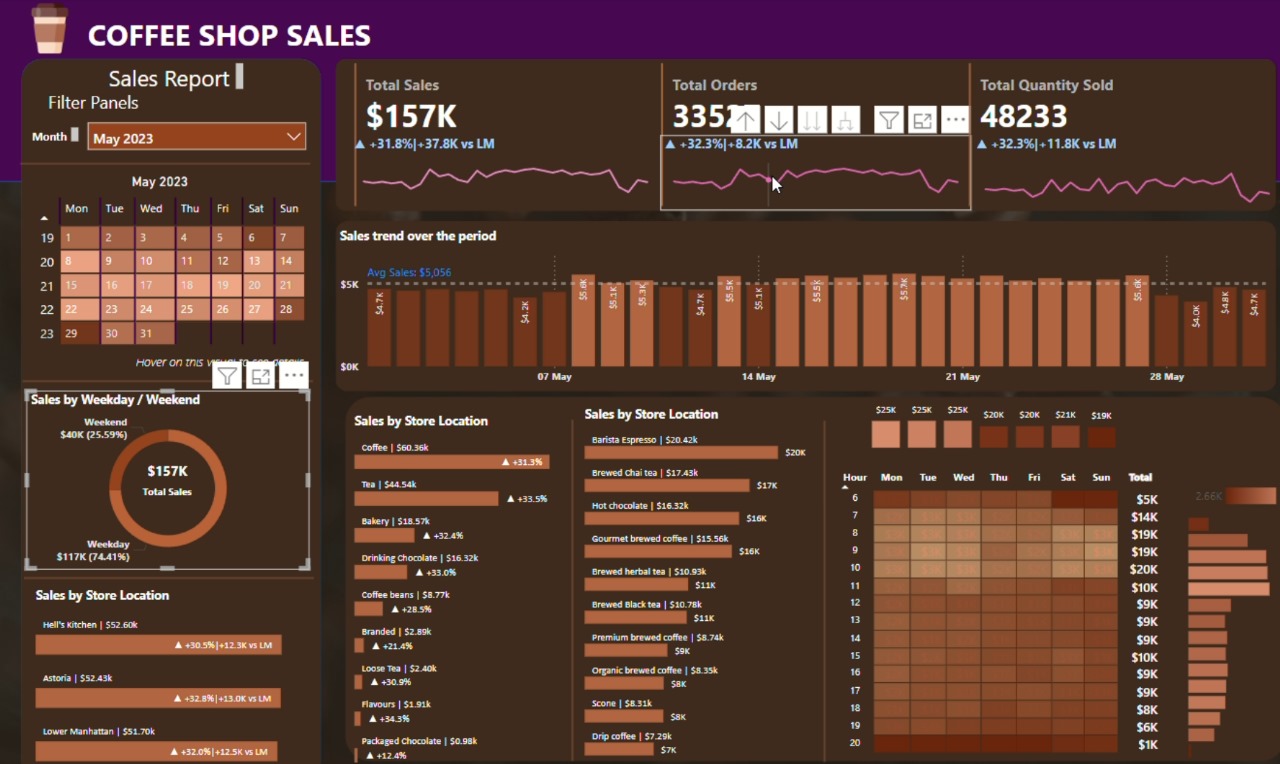Screen dimensions: 1280x764
Task: Select day 25 in the May calendar
Action: point(192,310)
